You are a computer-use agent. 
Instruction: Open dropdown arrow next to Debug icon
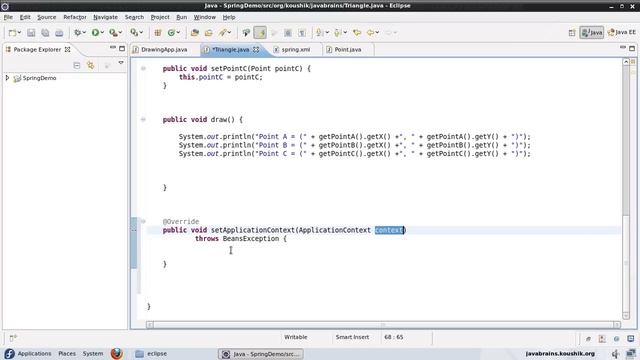tap(84, 33)
